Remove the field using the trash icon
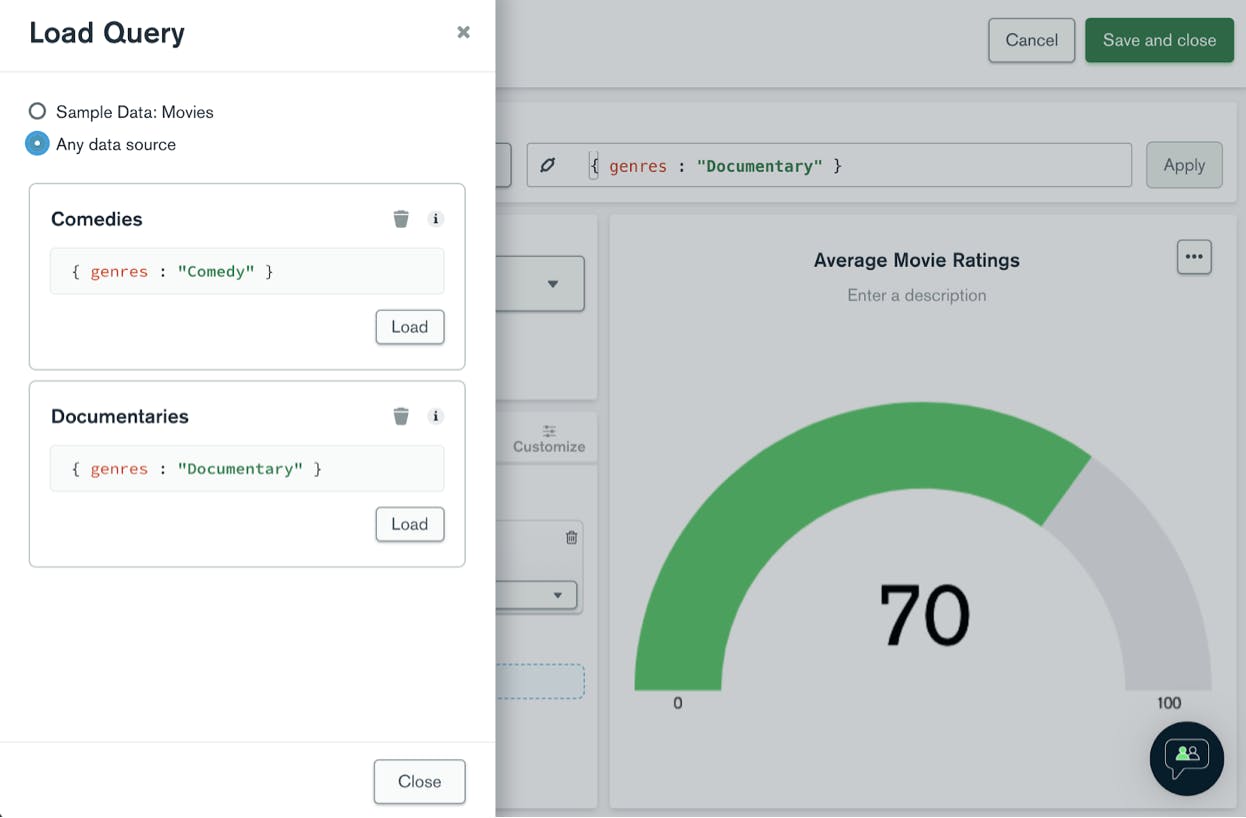The height and width of the screenshot is (818, 1246). [x=571, y=537]
